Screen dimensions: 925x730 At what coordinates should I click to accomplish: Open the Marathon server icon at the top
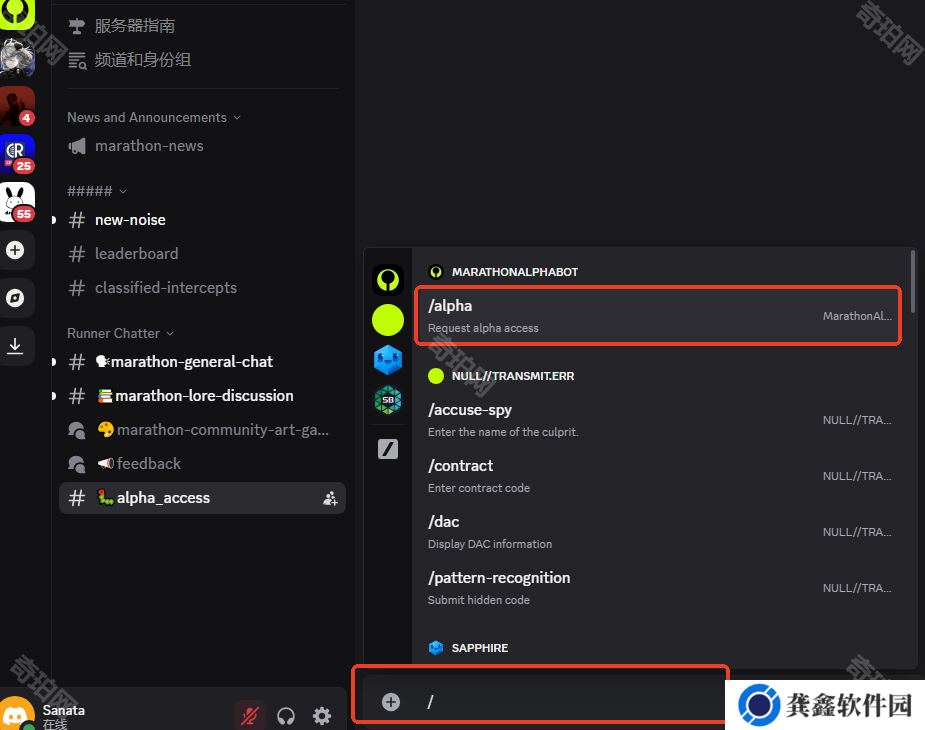coord(17,12)
